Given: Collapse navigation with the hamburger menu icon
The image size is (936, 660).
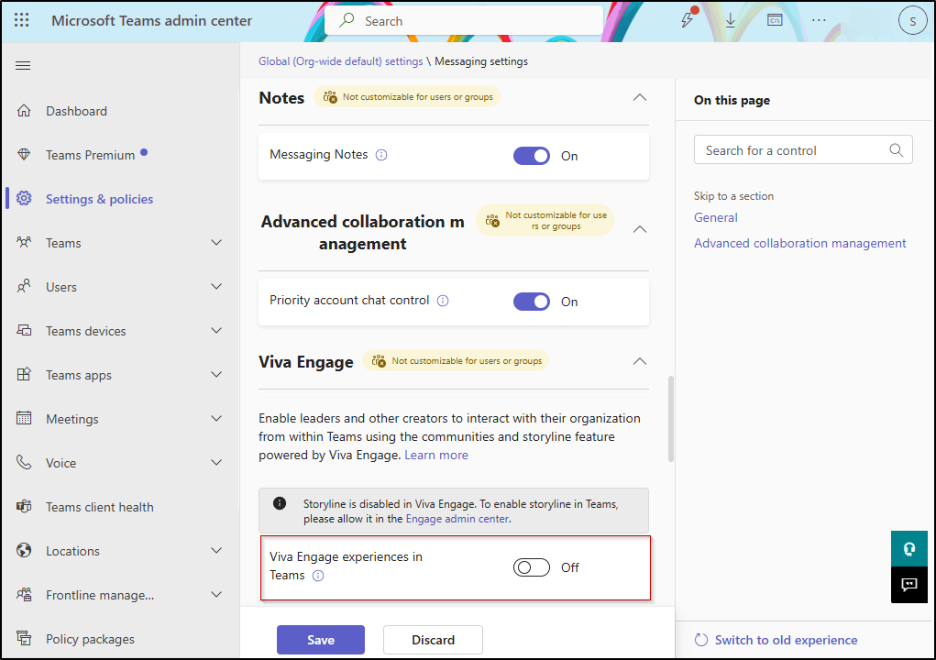Looking at the screenshot, I should click(x=23, y=66).
